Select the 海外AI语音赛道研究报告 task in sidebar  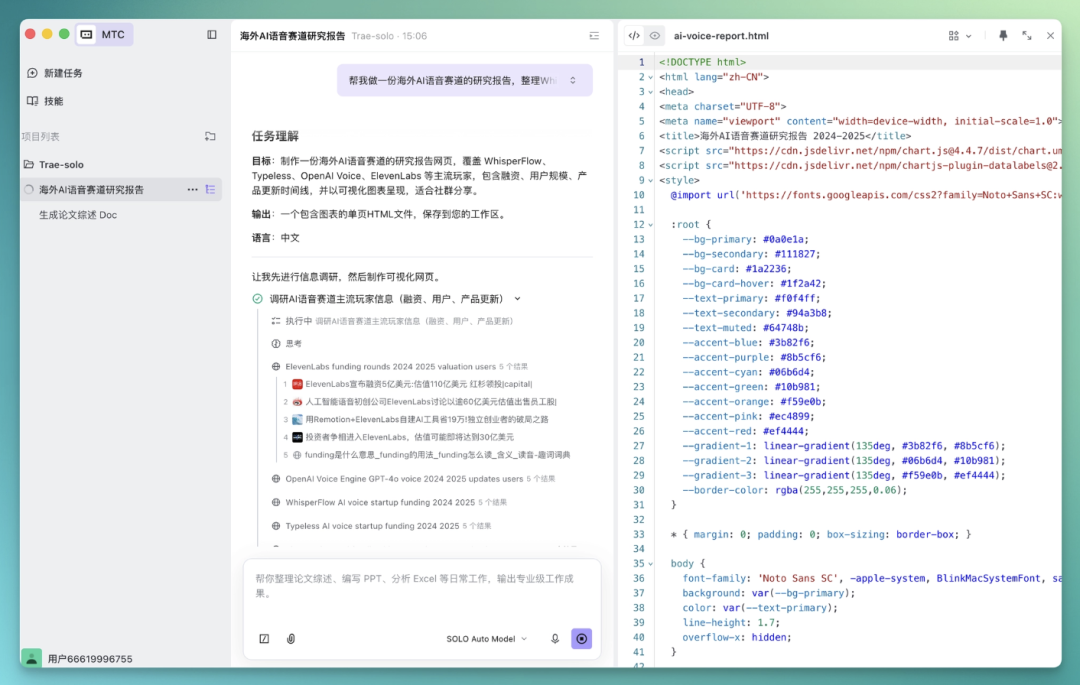(91, 189)
